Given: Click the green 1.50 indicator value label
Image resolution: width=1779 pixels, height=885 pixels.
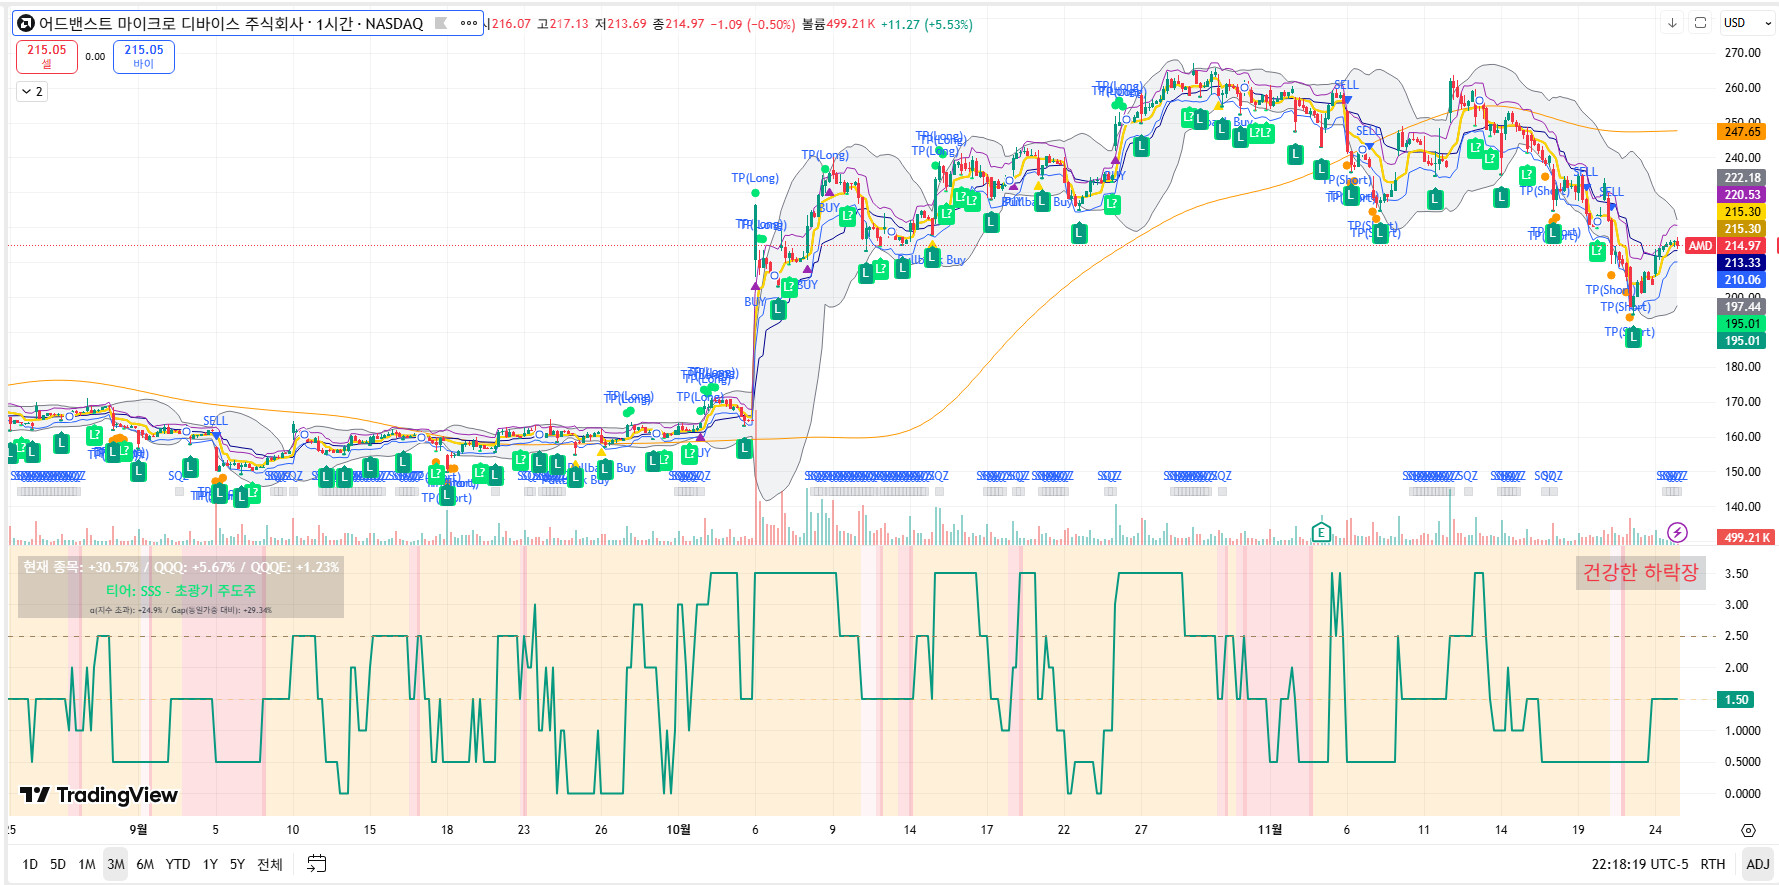Looking at the screenshot, I should coord(1737,700).
